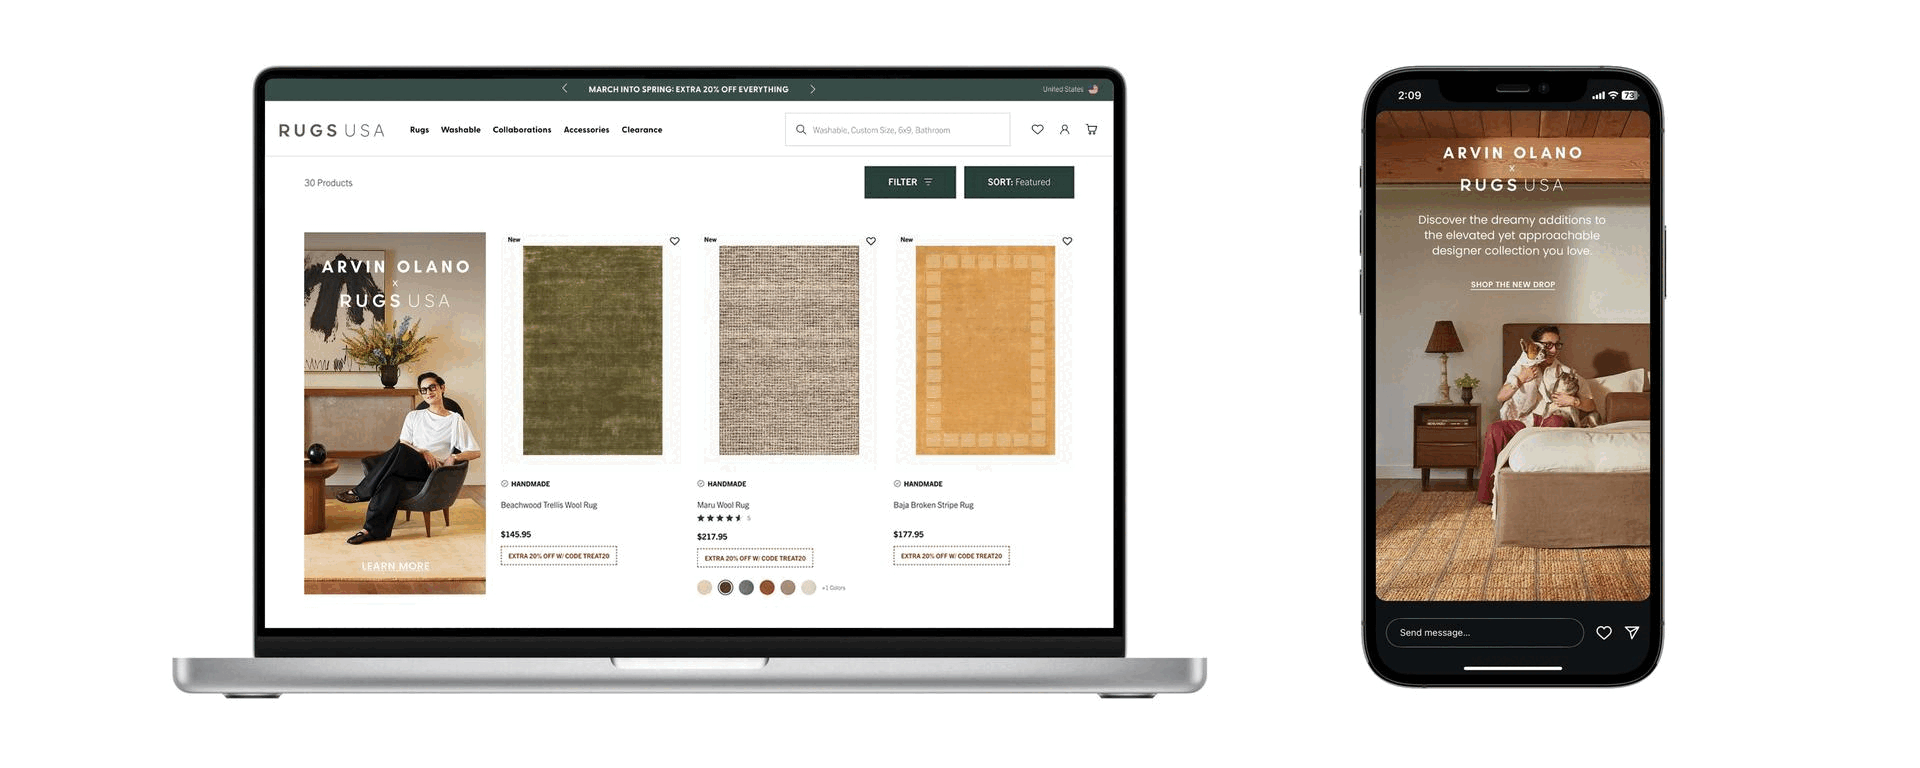This screenshot has width=1920, height=768.
Task: Open the green Beachwood Trellis rug image
Action: click(x=592, y=351)
